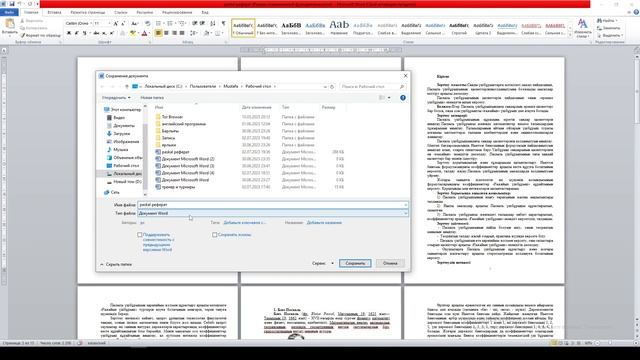
Task: Click the Новая папка button
Action: click(x=152, y=98)
